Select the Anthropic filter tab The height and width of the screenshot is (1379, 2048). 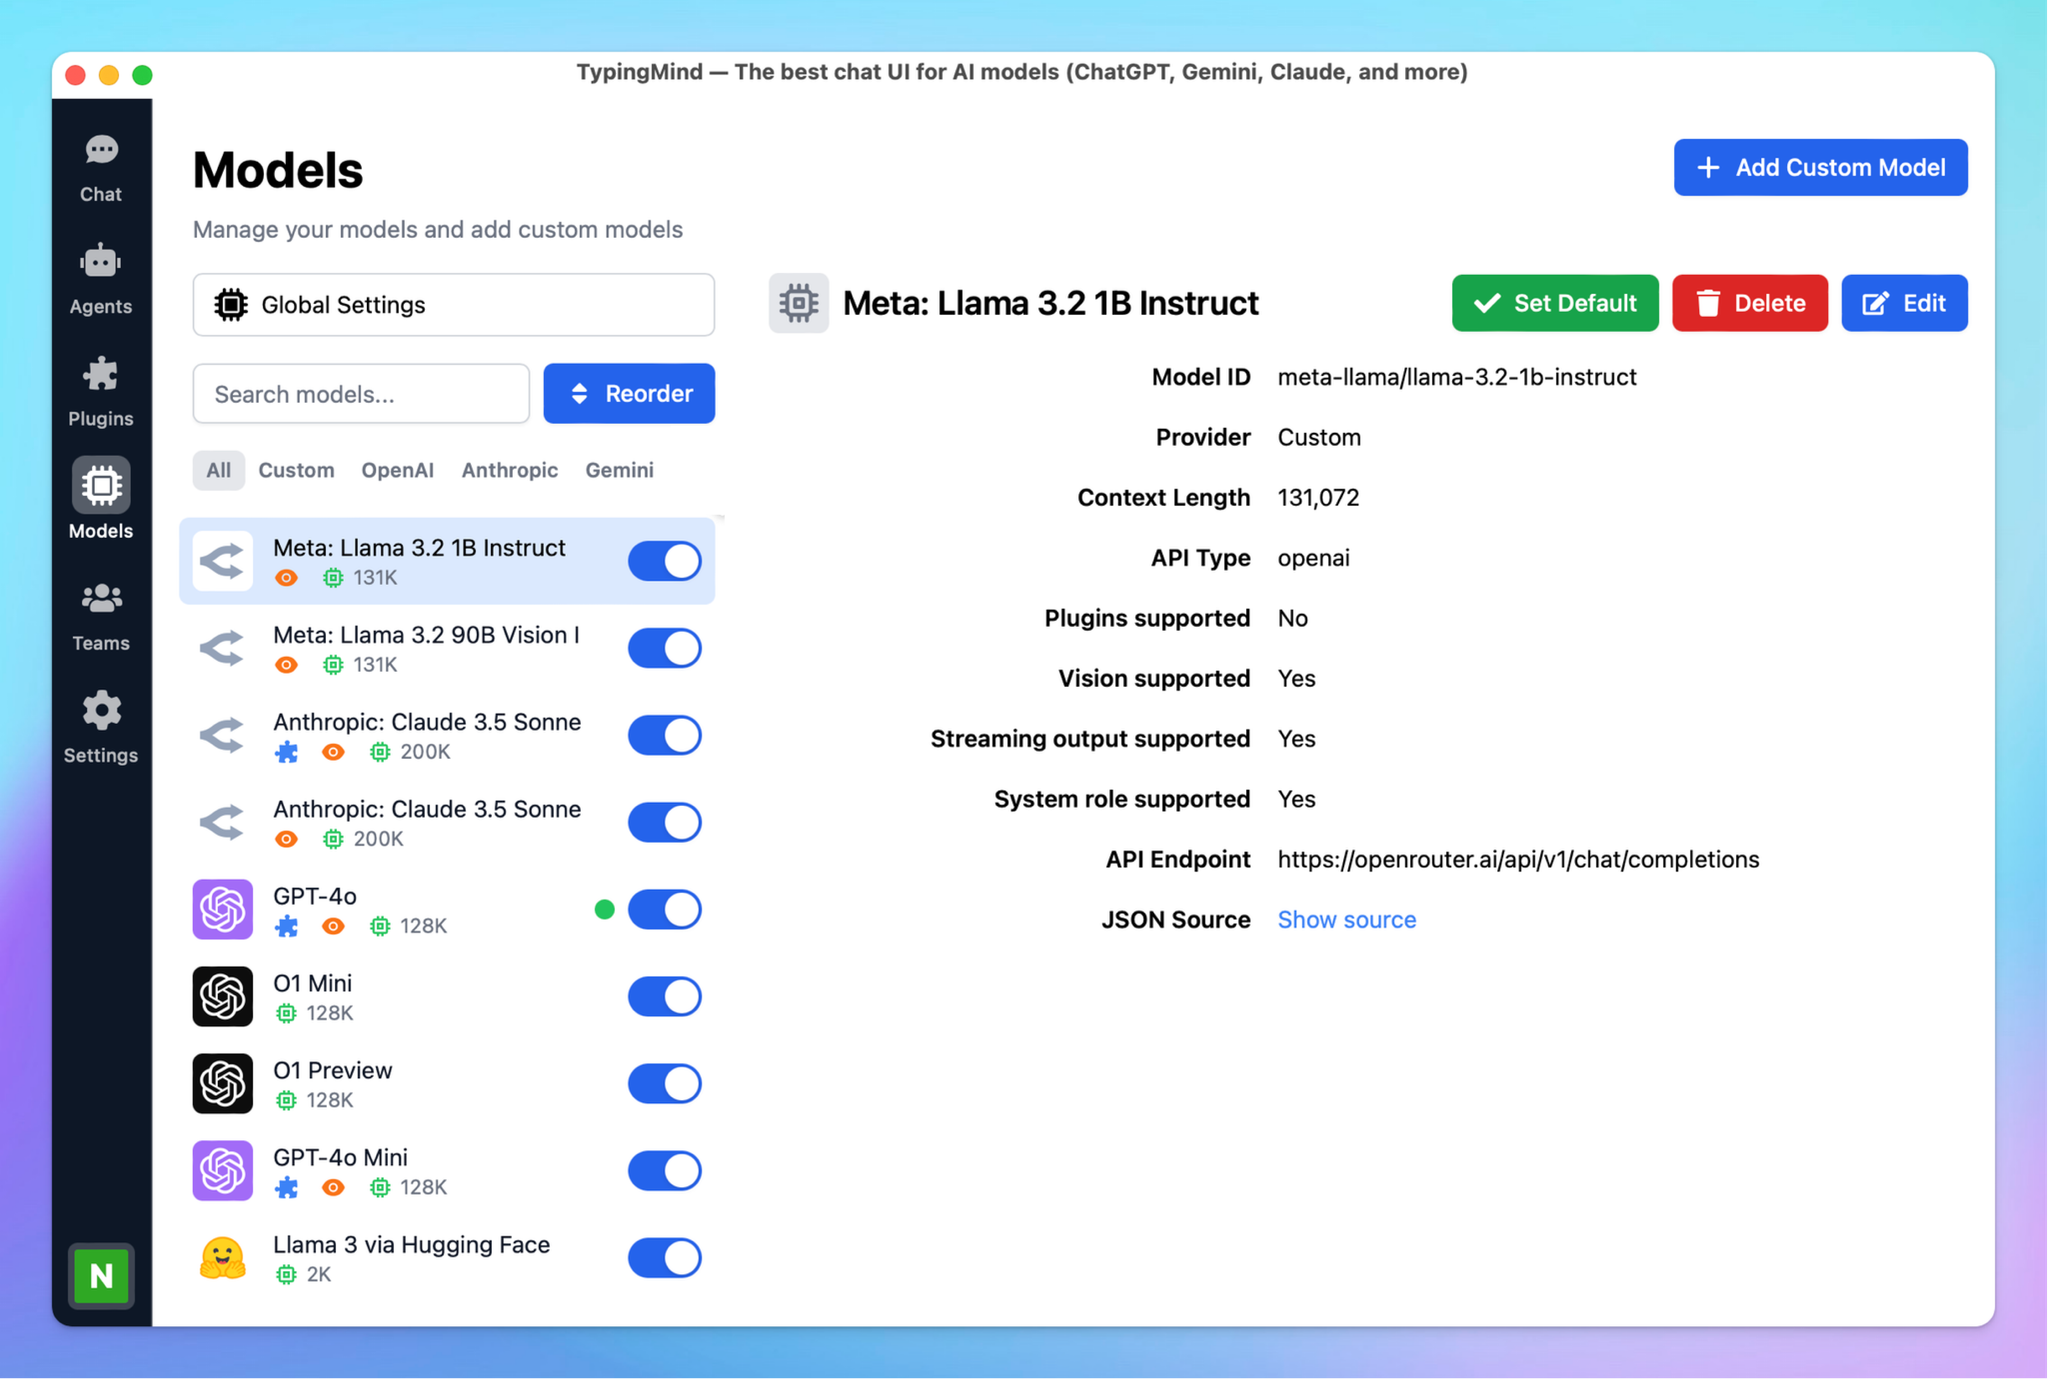pos(509,470)
